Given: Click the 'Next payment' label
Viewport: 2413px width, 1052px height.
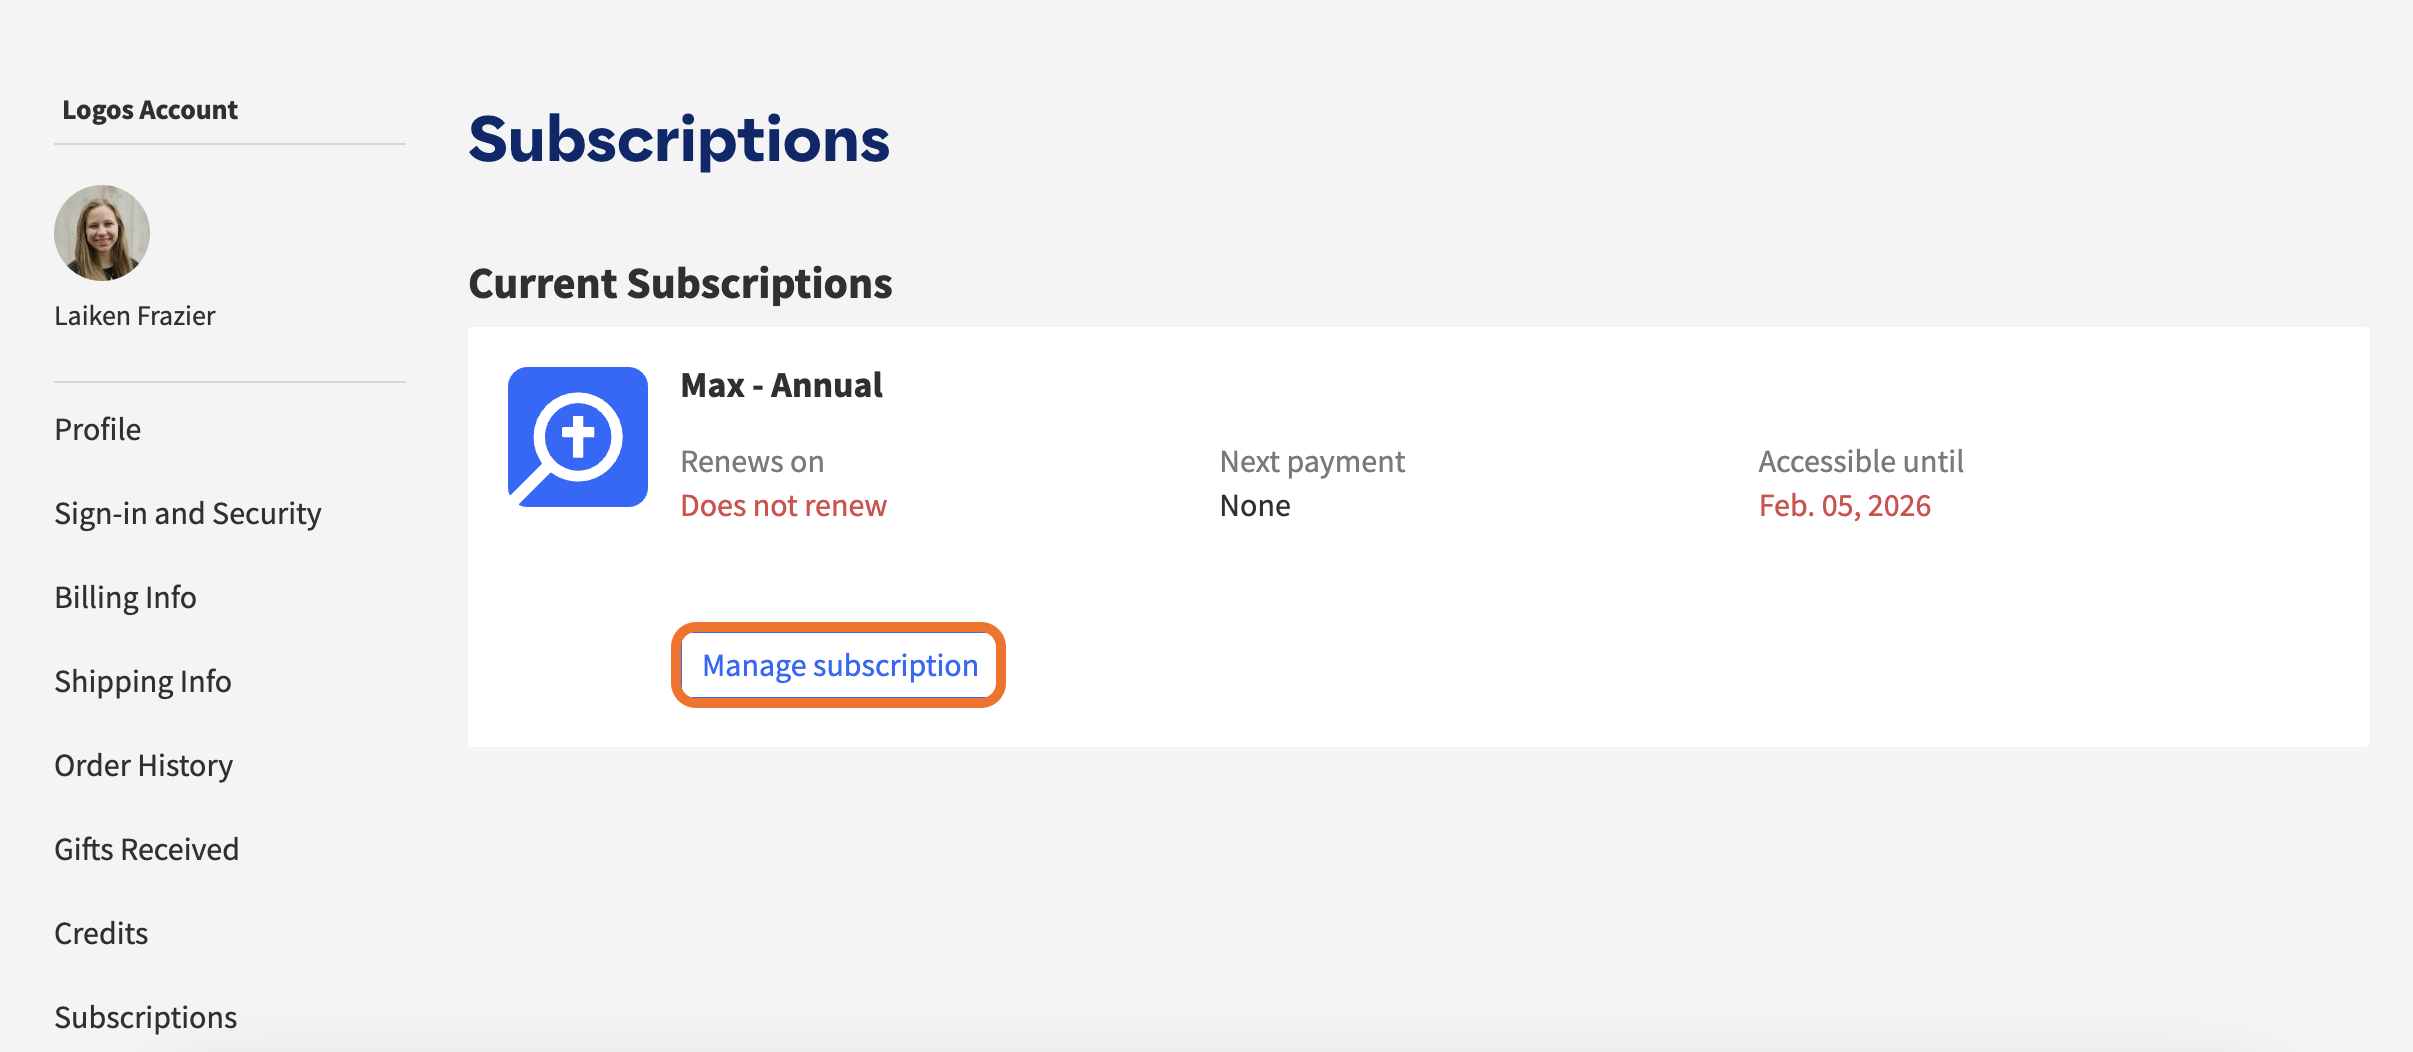Looking at the screenshot, I should (1312, 462).
